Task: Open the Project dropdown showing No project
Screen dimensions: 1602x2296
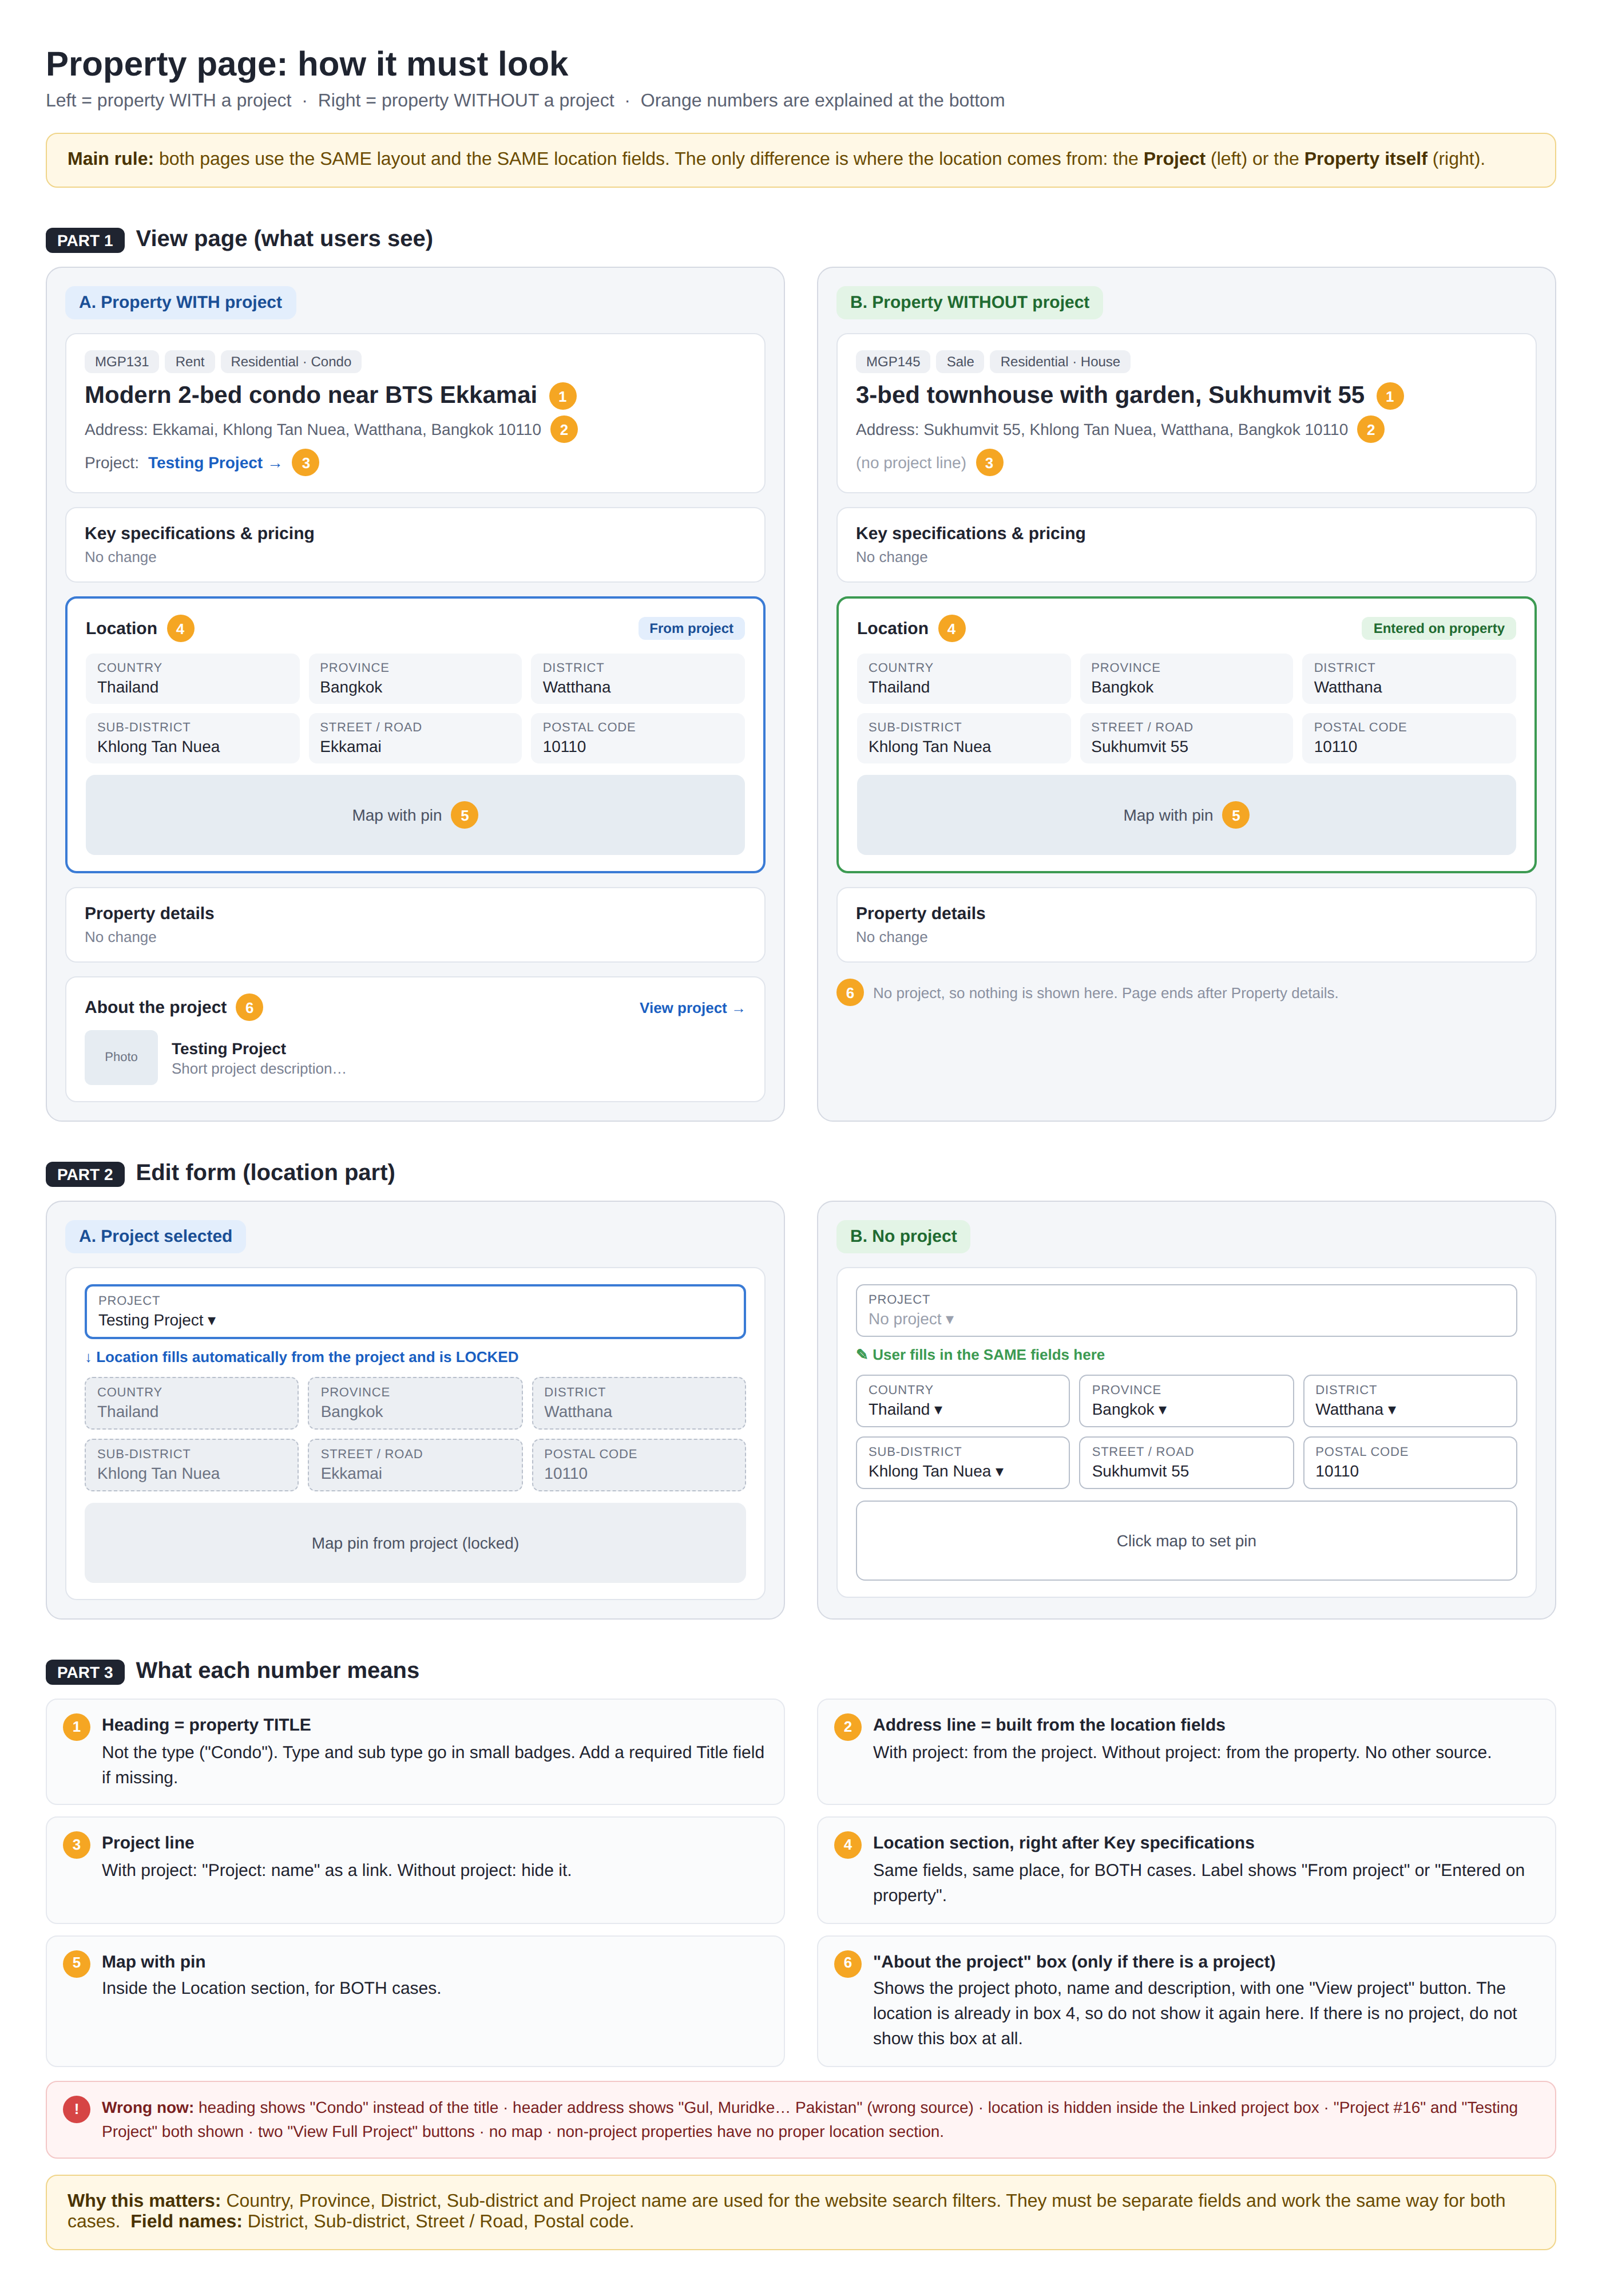Action: 1186,1310
